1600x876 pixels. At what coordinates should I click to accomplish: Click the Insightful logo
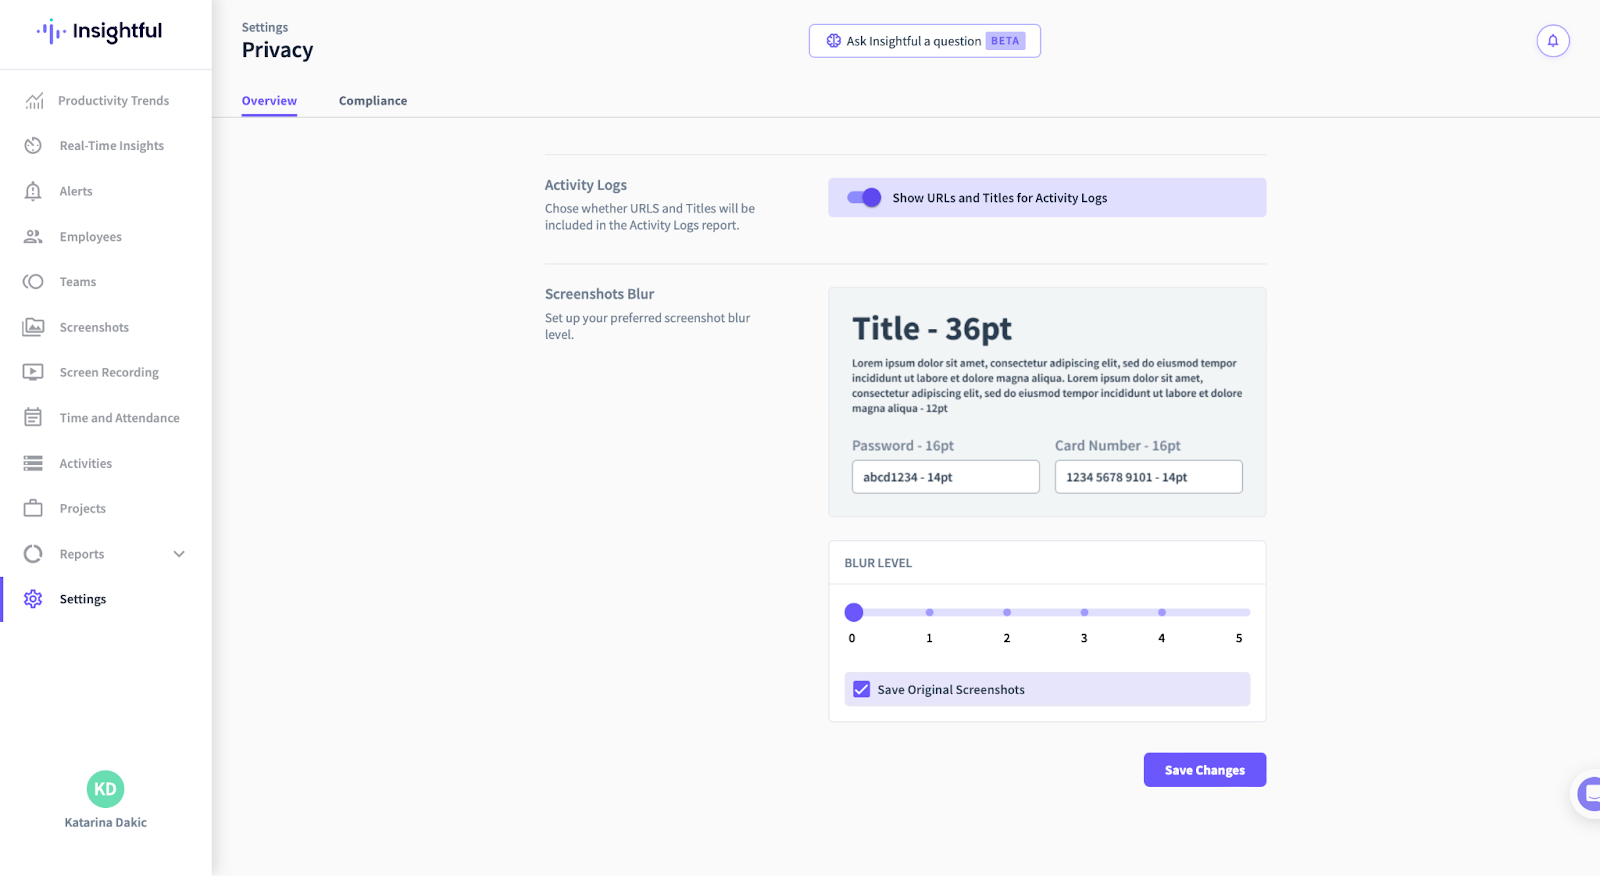[x=100, y=31]
